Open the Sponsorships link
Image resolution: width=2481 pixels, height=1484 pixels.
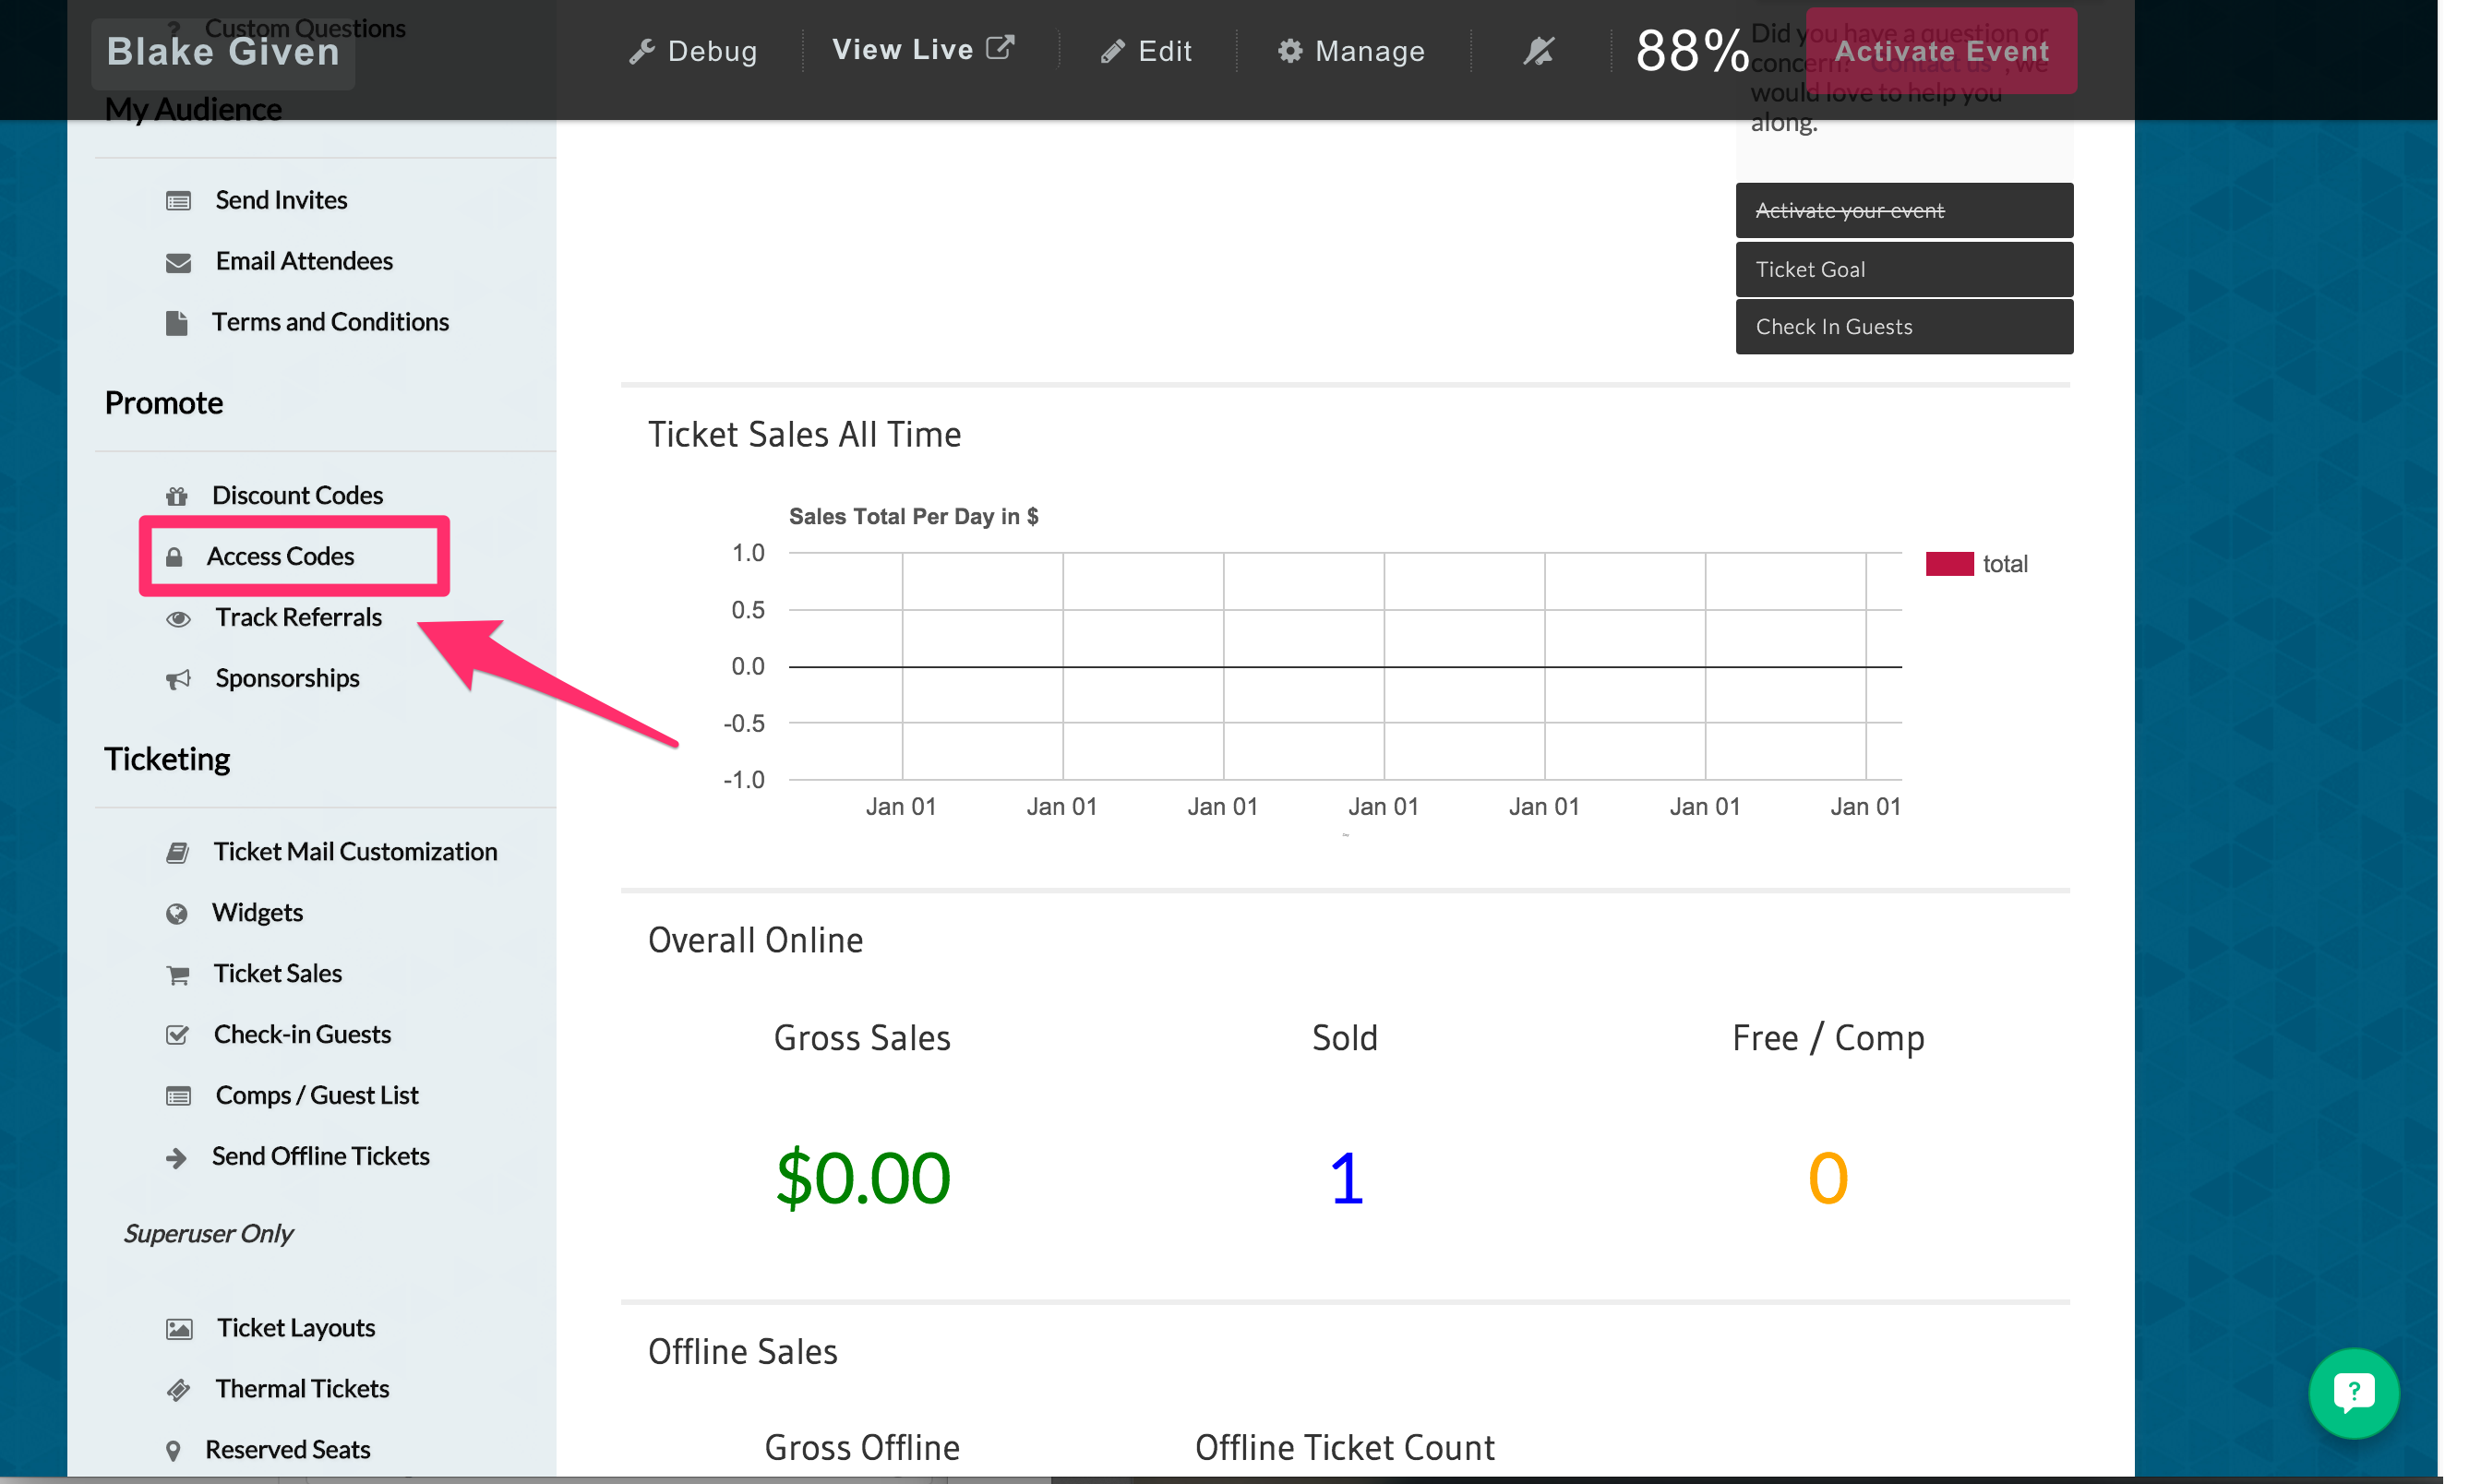(287, 678)
